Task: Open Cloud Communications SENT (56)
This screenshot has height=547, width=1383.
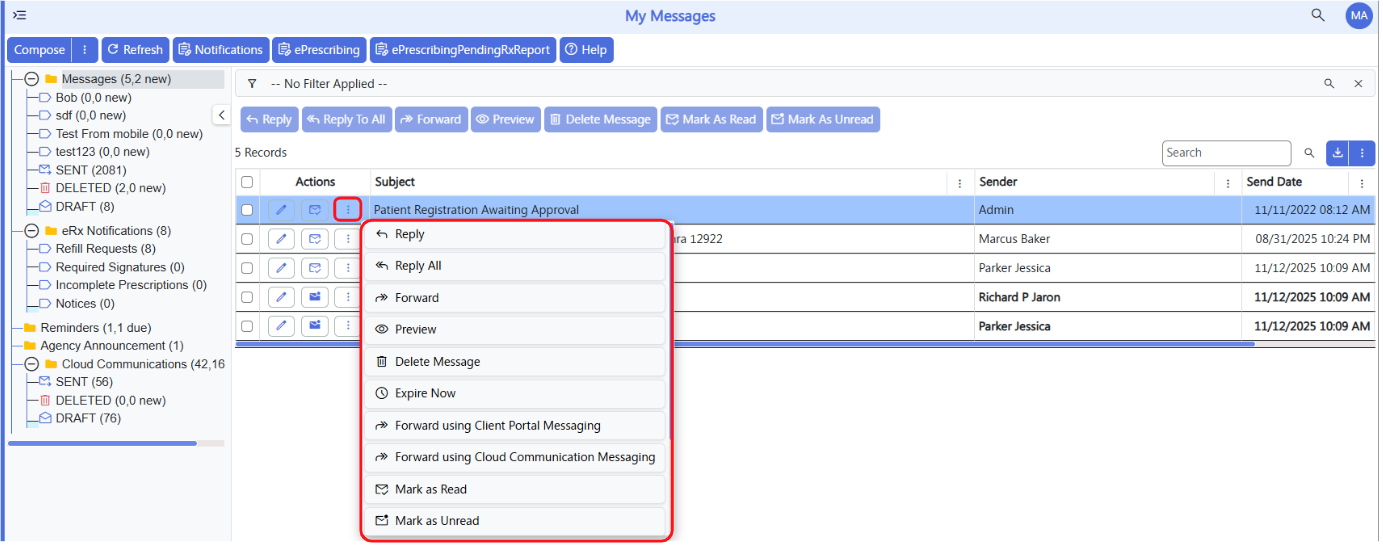Action: coord(84,382)
